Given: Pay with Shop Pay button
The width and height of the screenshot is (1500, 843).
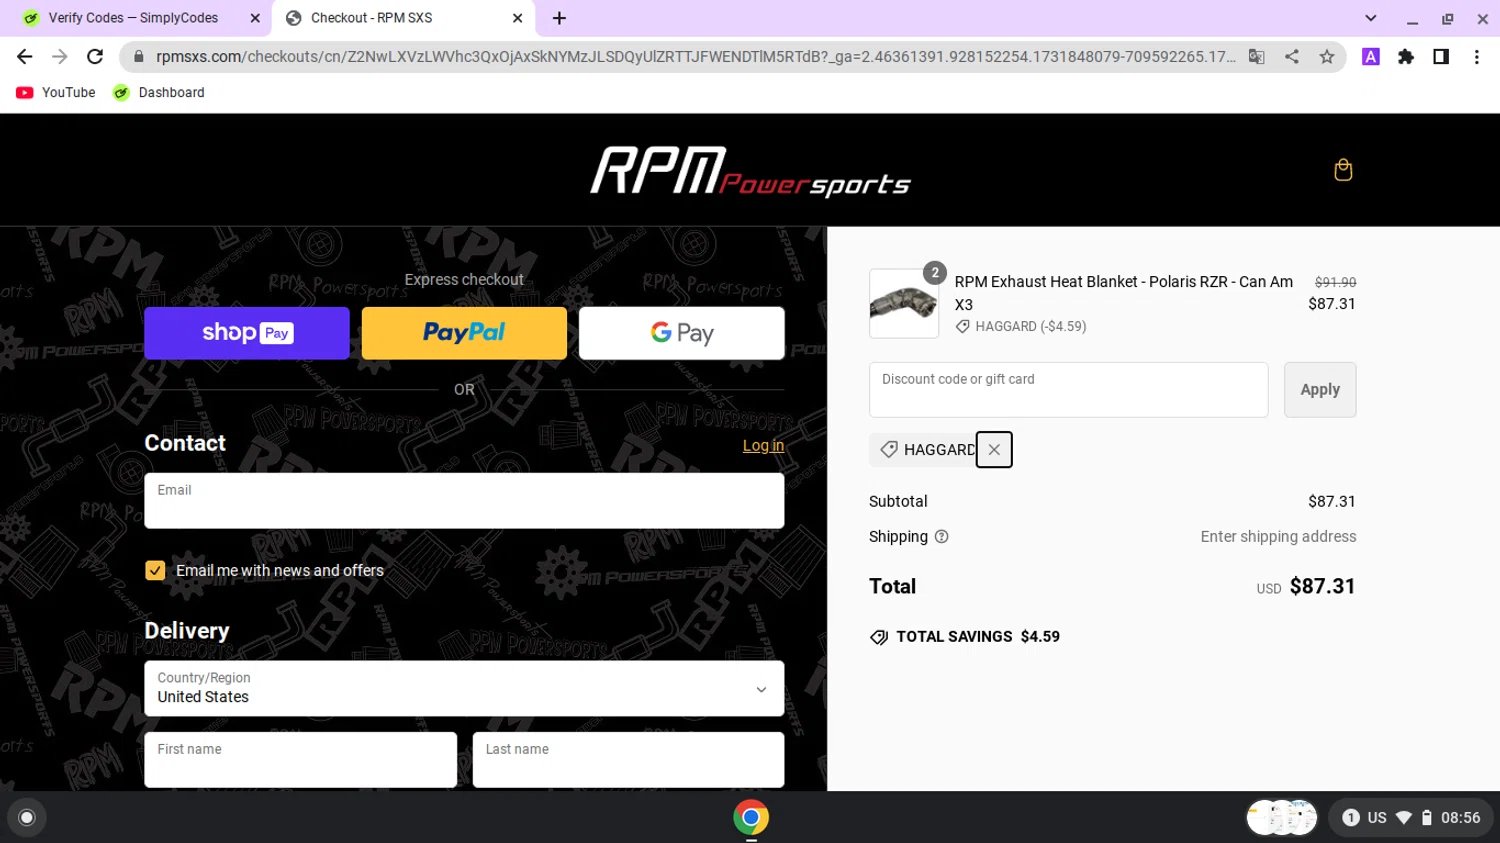Looking at the screenshot, I should click(x=247, y=333).
